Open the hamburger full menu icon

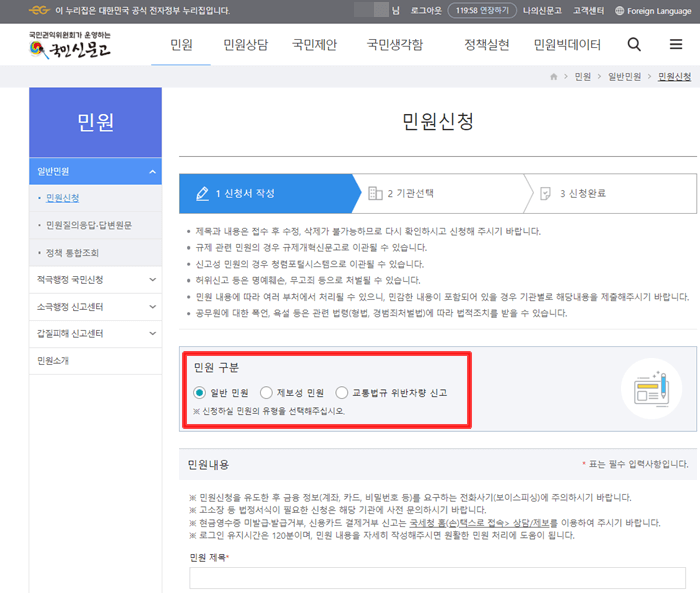click(x=676, y=44)
